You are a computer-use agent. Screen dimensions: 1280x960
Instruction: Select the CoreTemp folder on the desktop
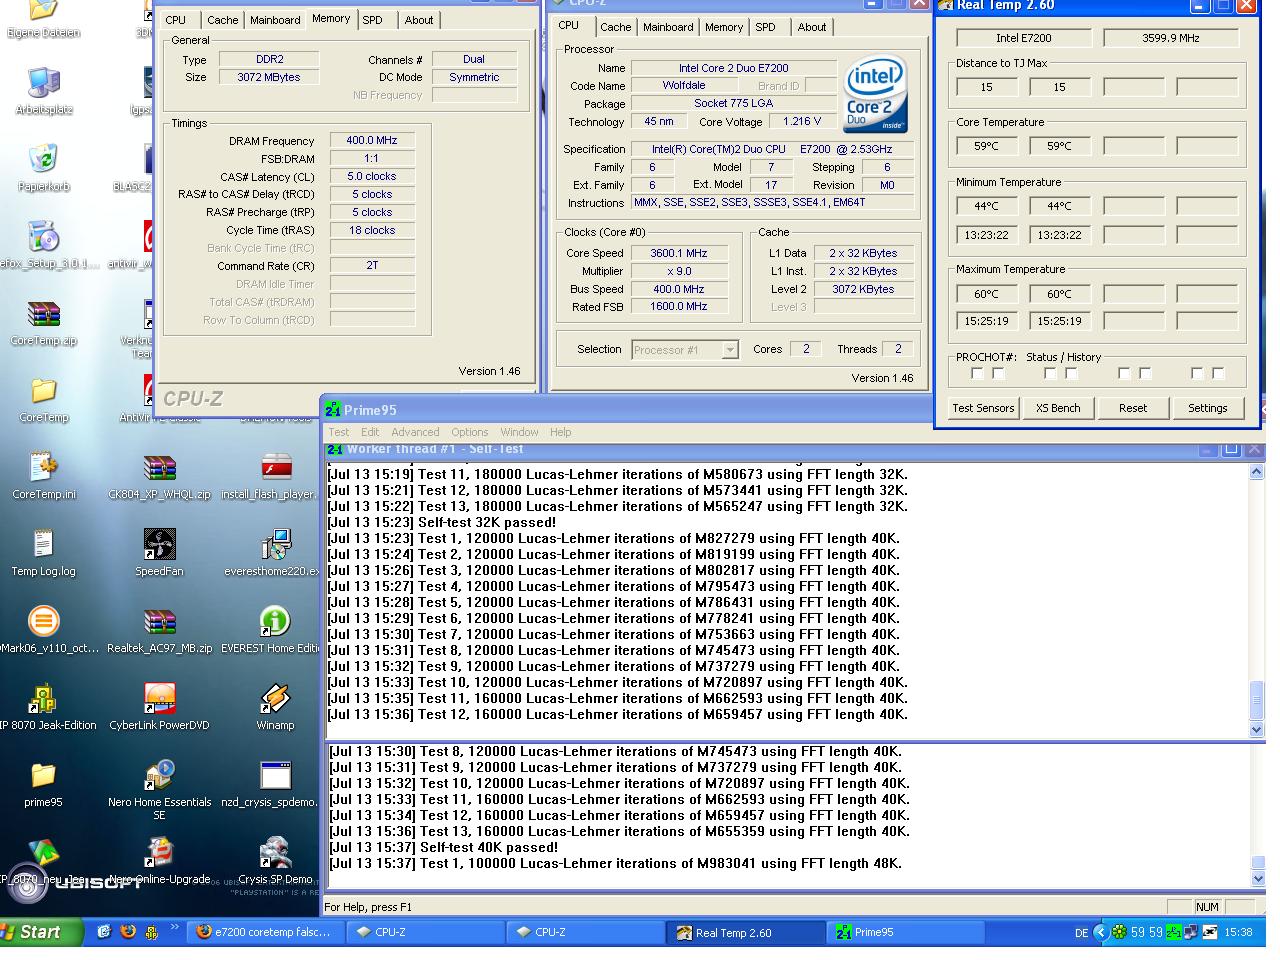(x=44, y=399)
